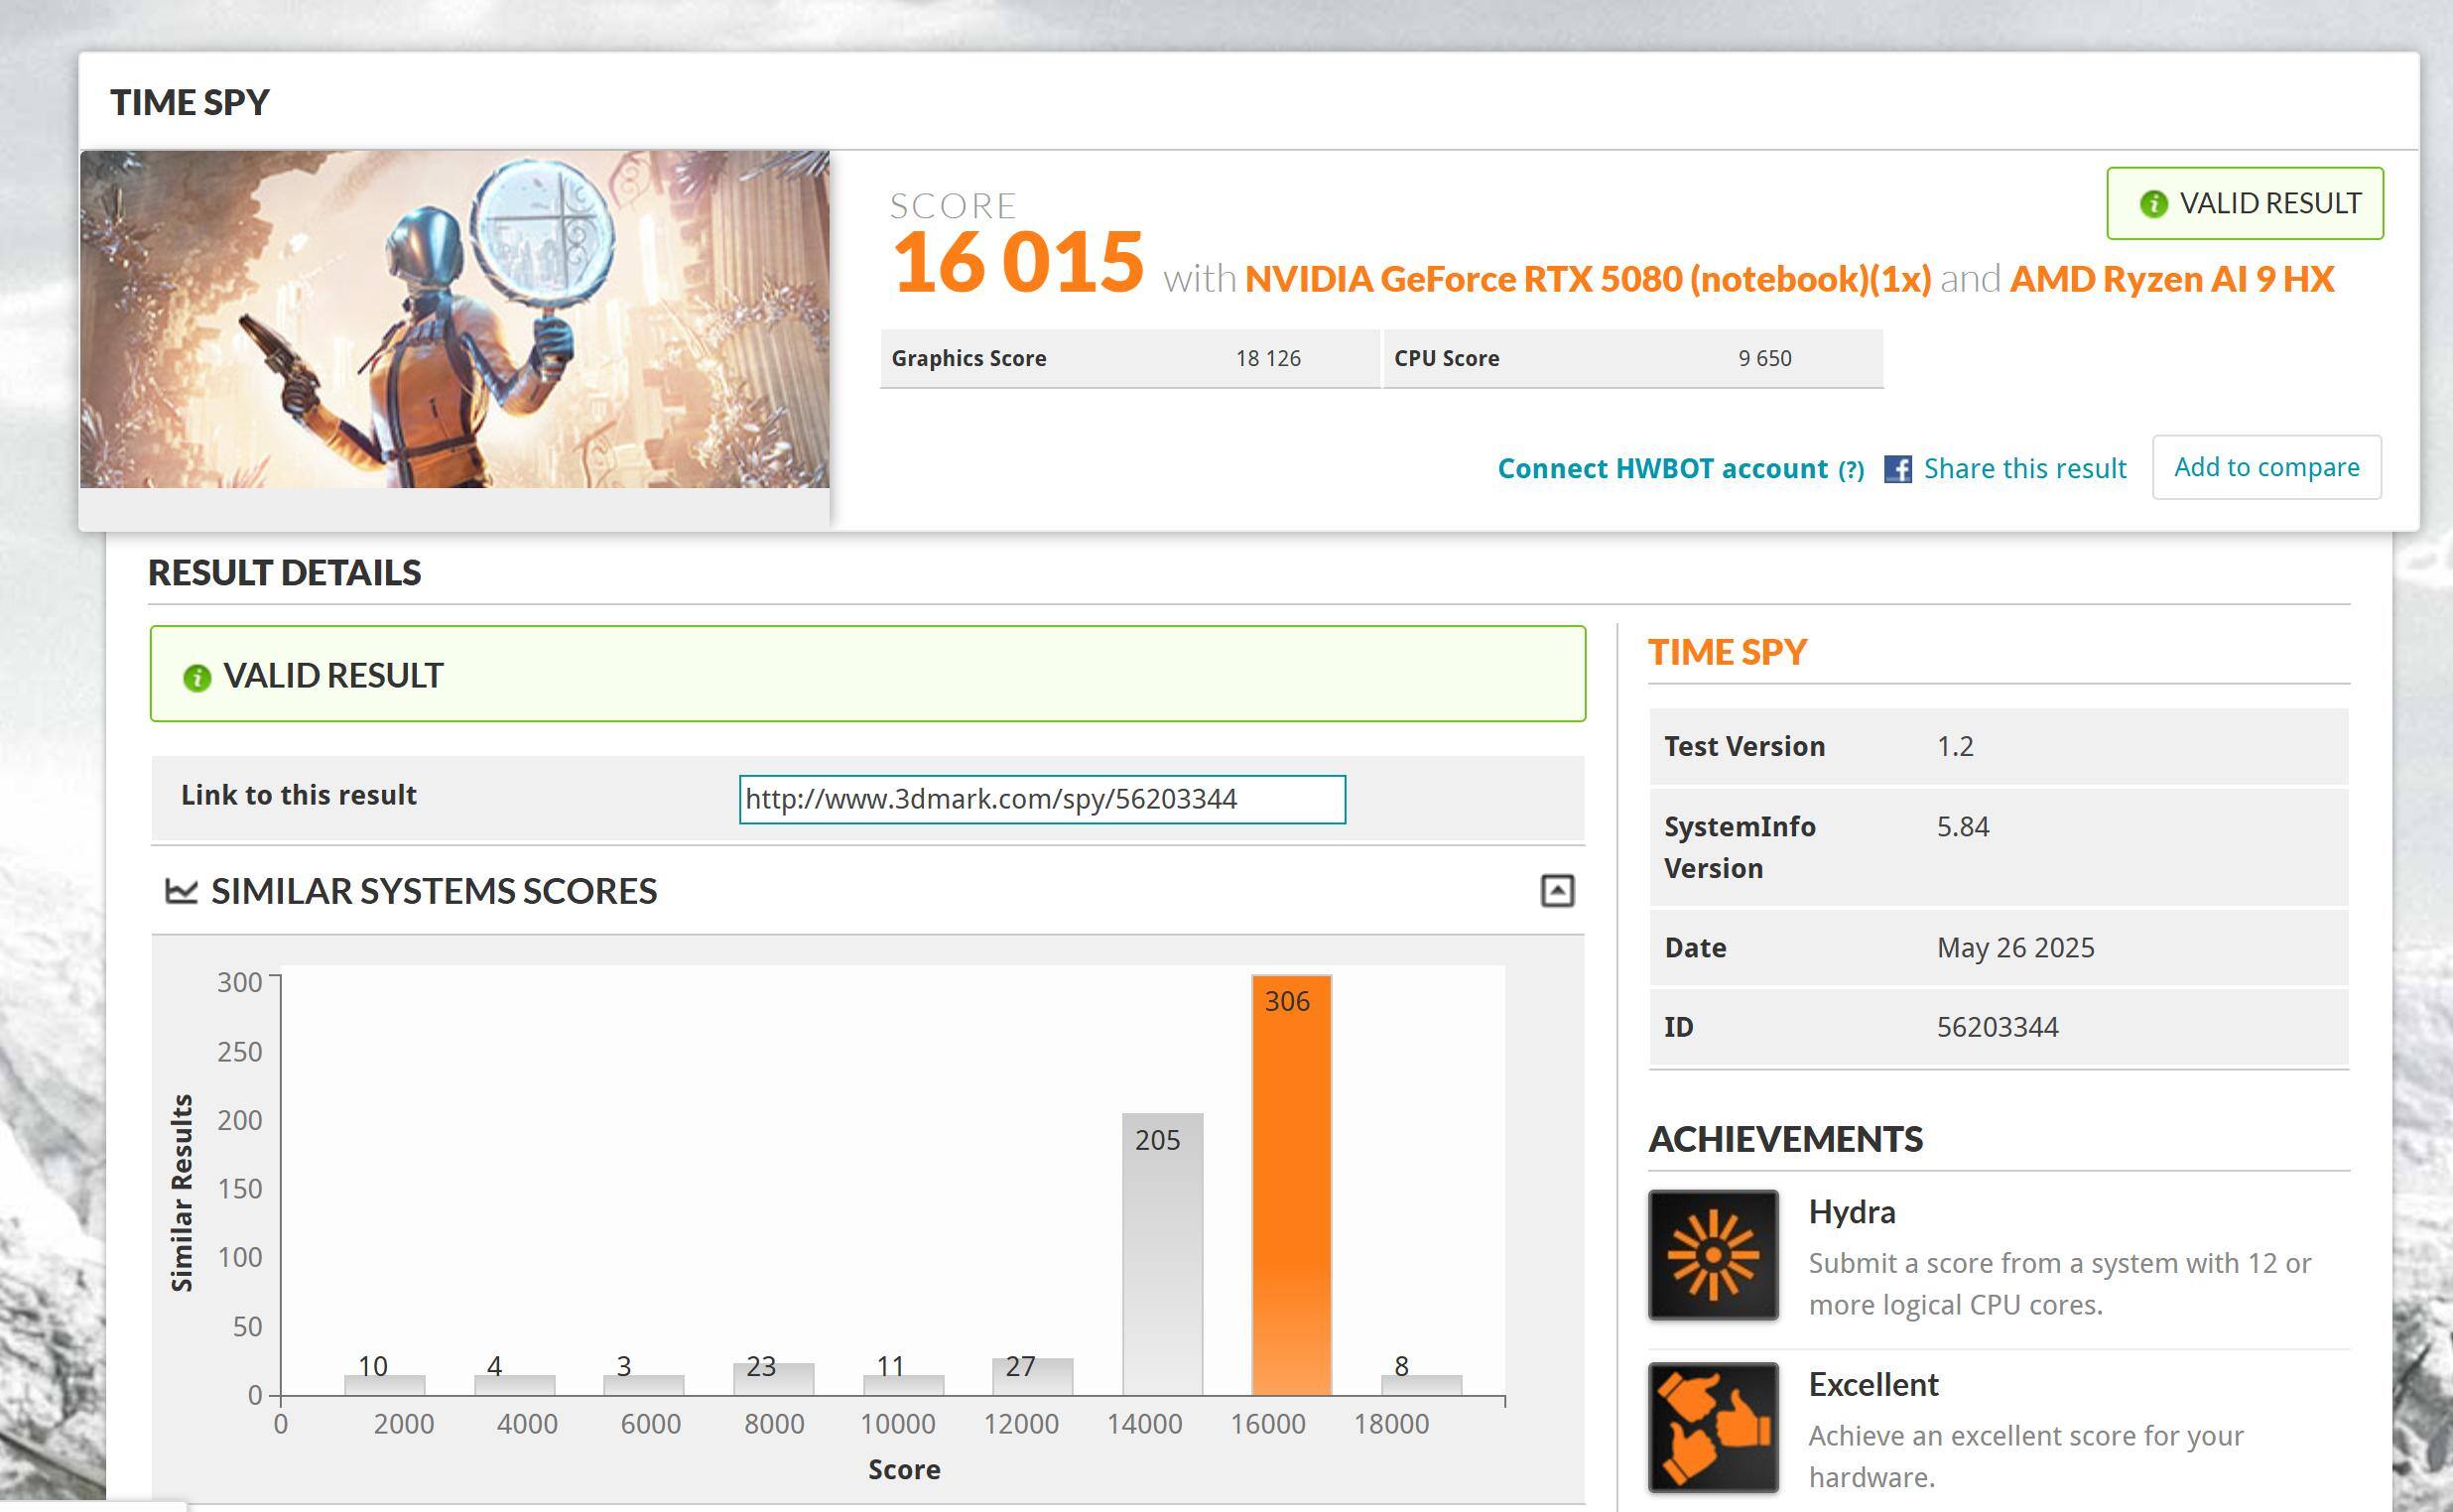Click the Share this result link
Viewport: 2453px width, 1512px height.
2024,469
